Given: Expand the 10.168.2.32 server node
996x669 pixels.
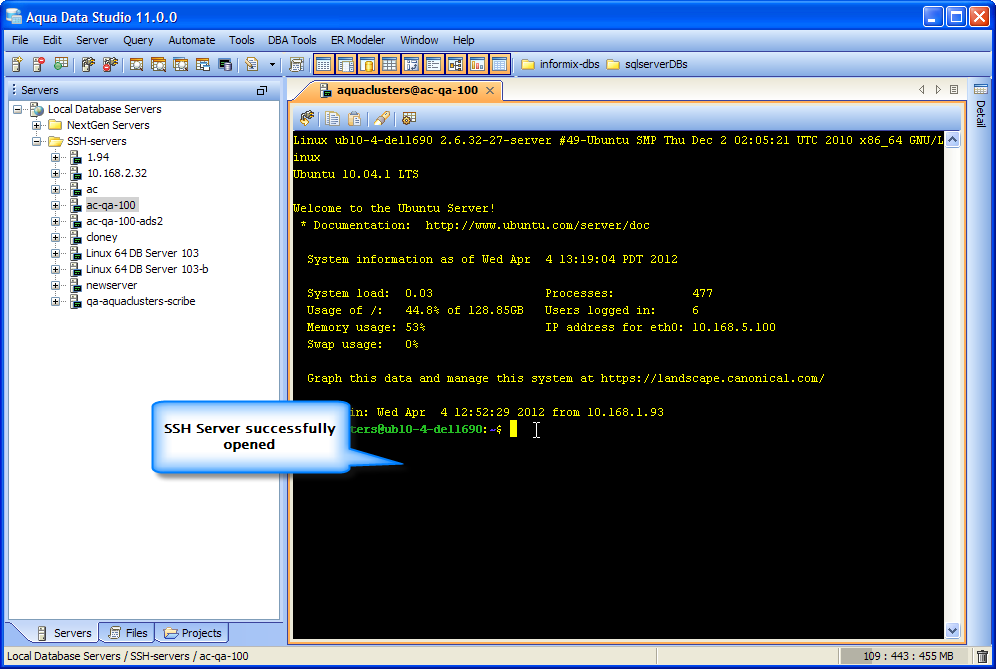Looking at the screenshot, I should pyautogui.click(x=56, y=173).
